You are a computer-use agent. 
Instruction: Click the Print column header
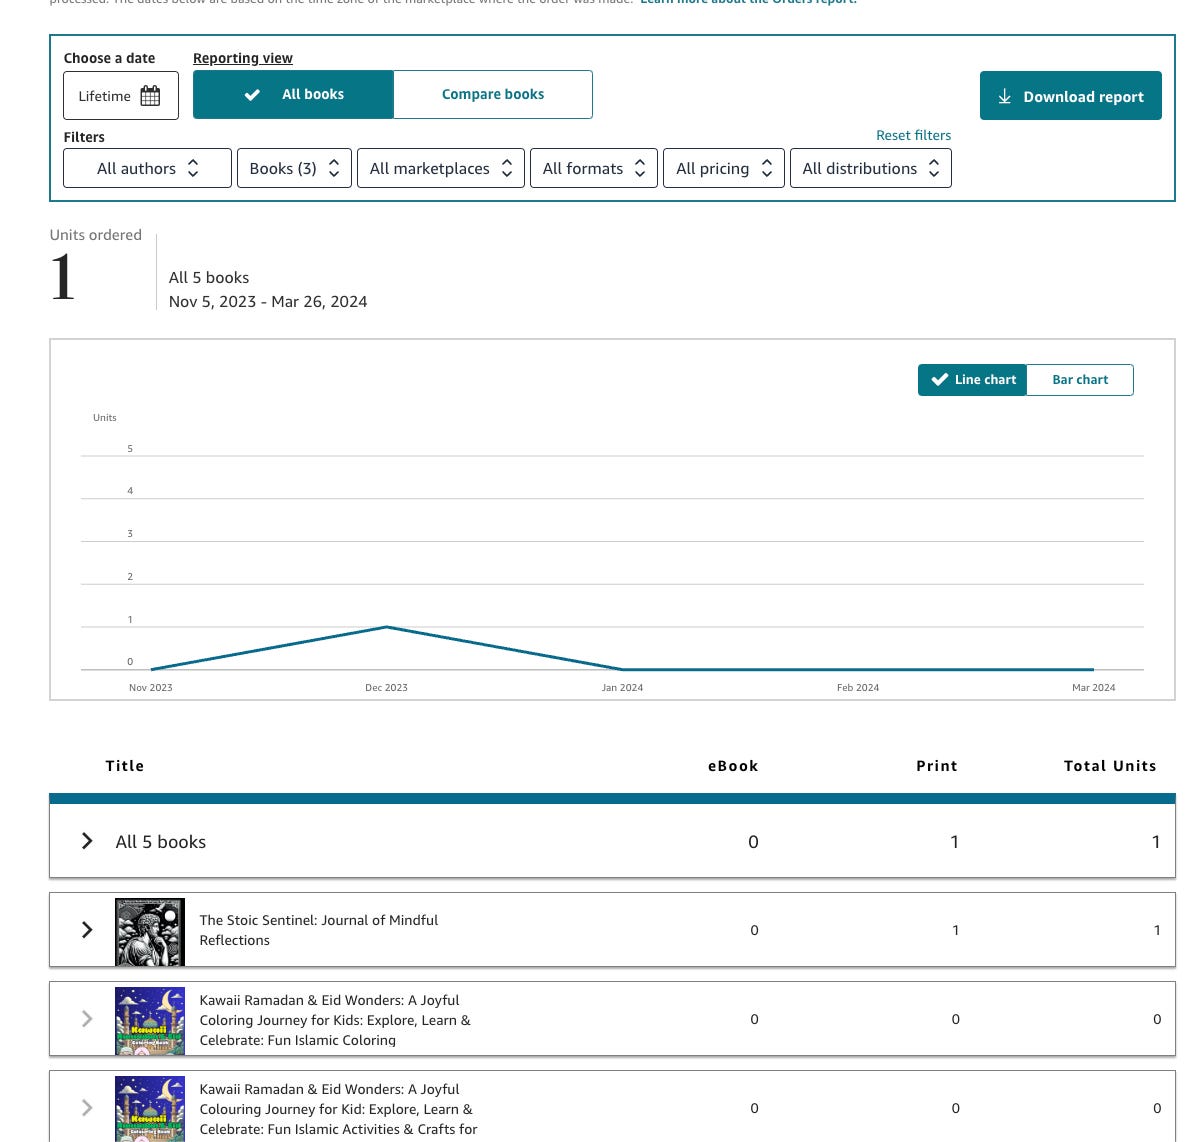(x=936, y=765)
